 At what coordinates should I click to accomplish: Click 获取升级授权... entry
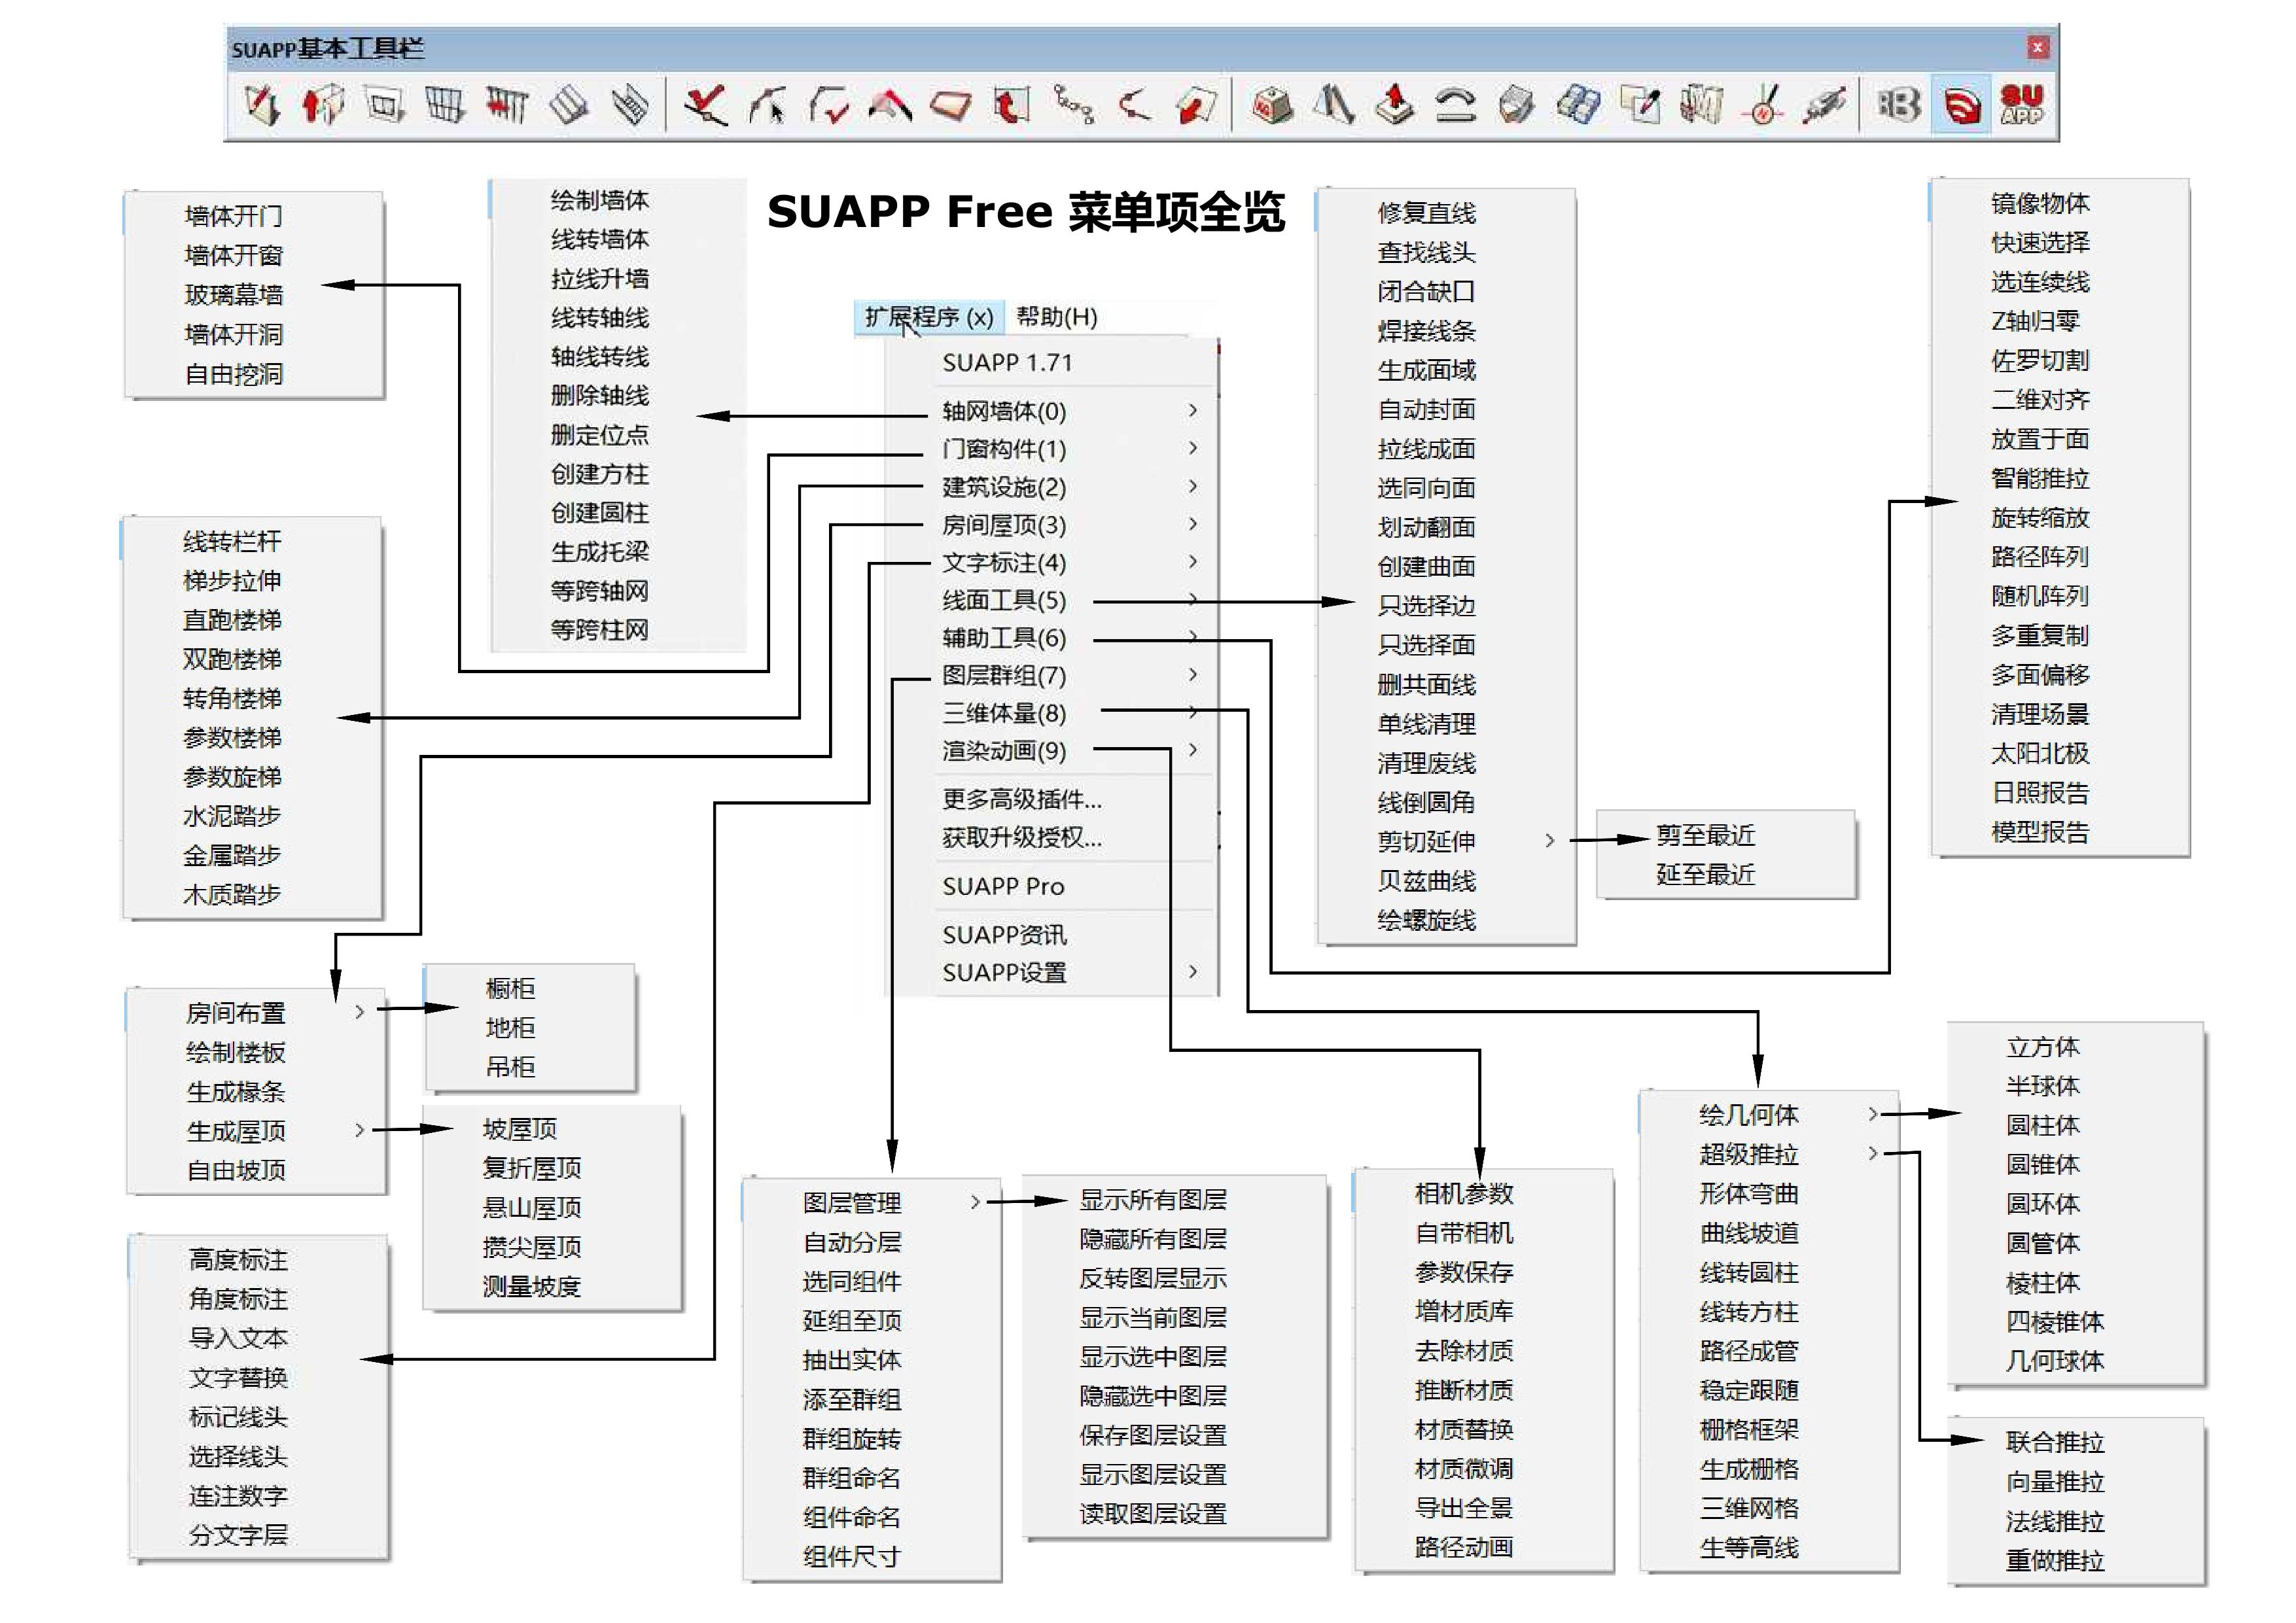(1022, 838)
